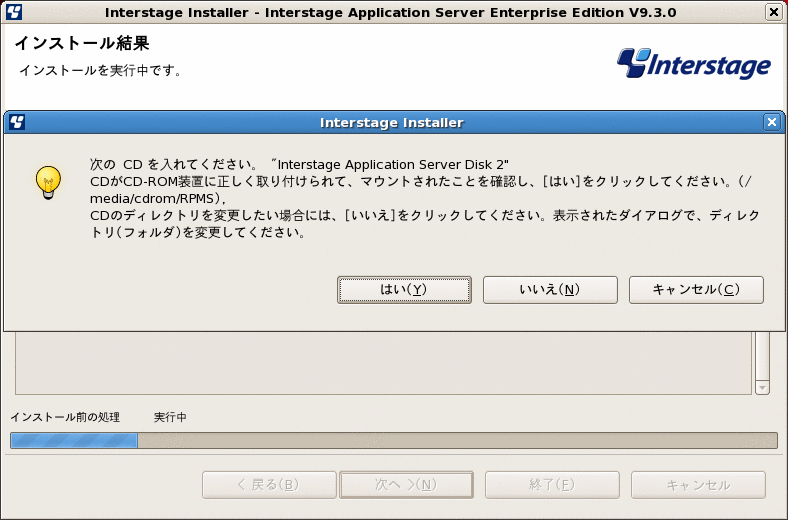
Task: Click the インストール前の処理 status label
Action: 65,417
